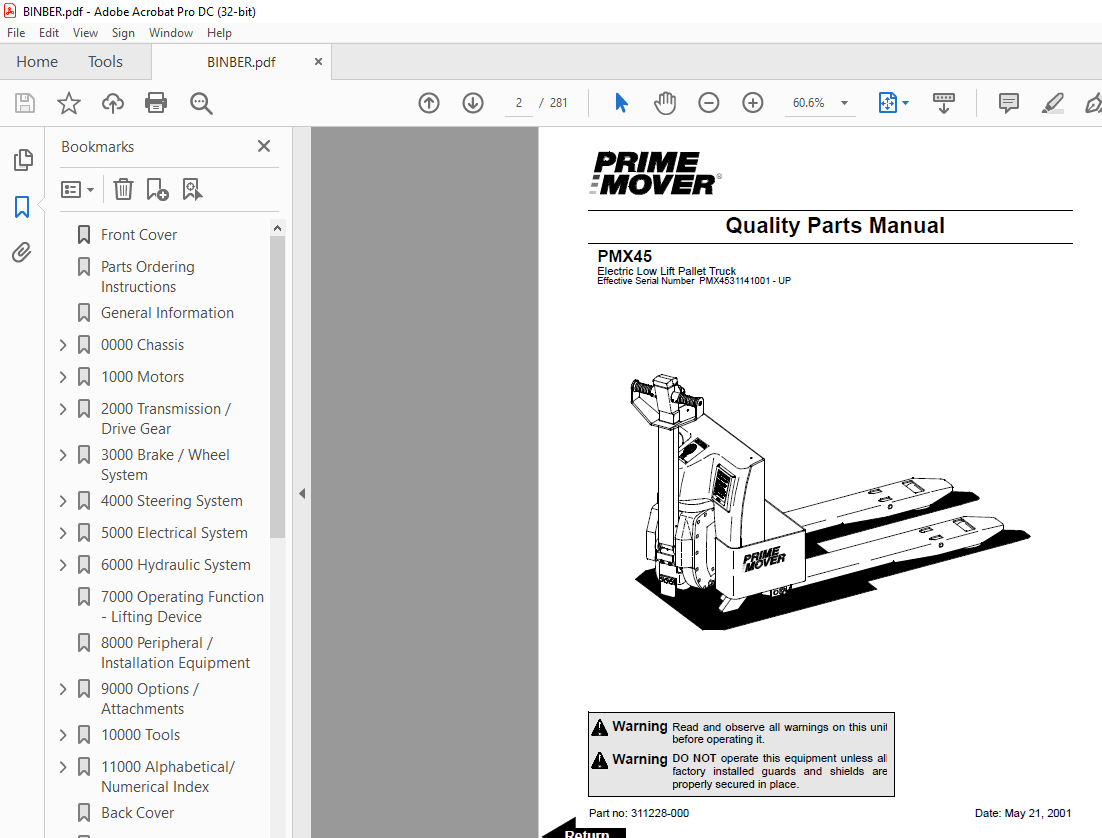Open 7000 Operating Function - Lifting Device bookmark

click(182, 607)
